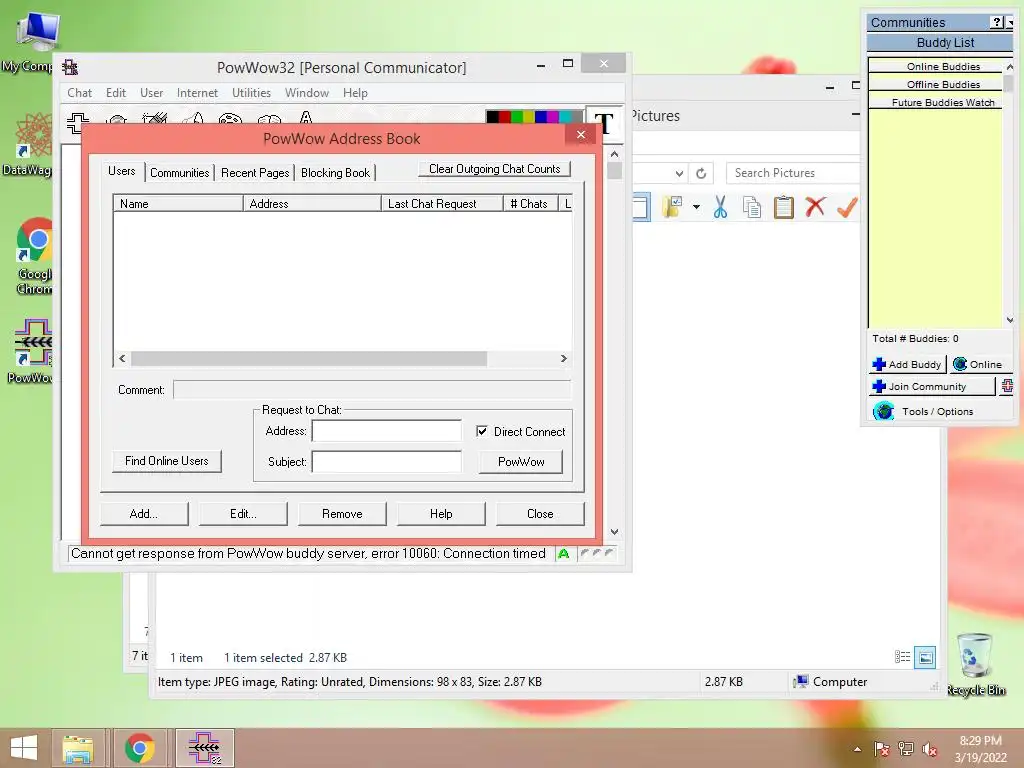Click the Help button in Address Book
Screen dimensions: 1024x768
coord(441,514)
